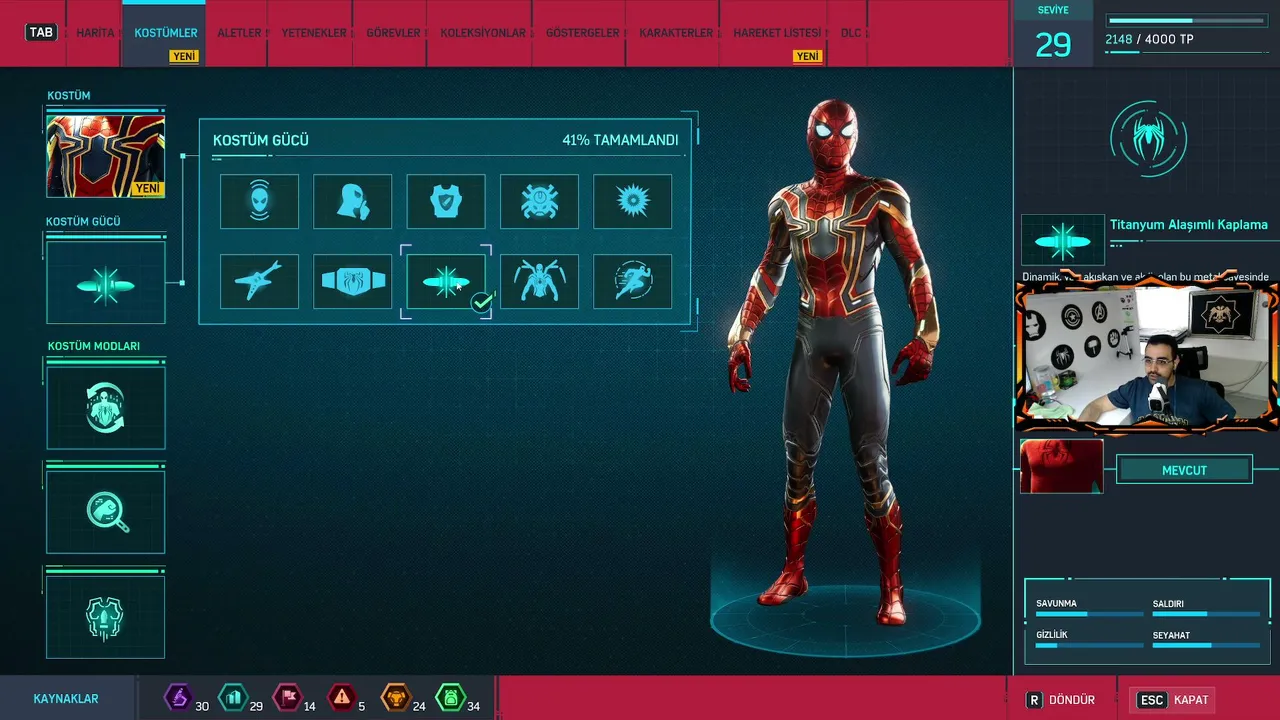Click the power icon beside Titanyum Alaşımlı Kaplama

pyautogui.click(x=1063, y=240)
